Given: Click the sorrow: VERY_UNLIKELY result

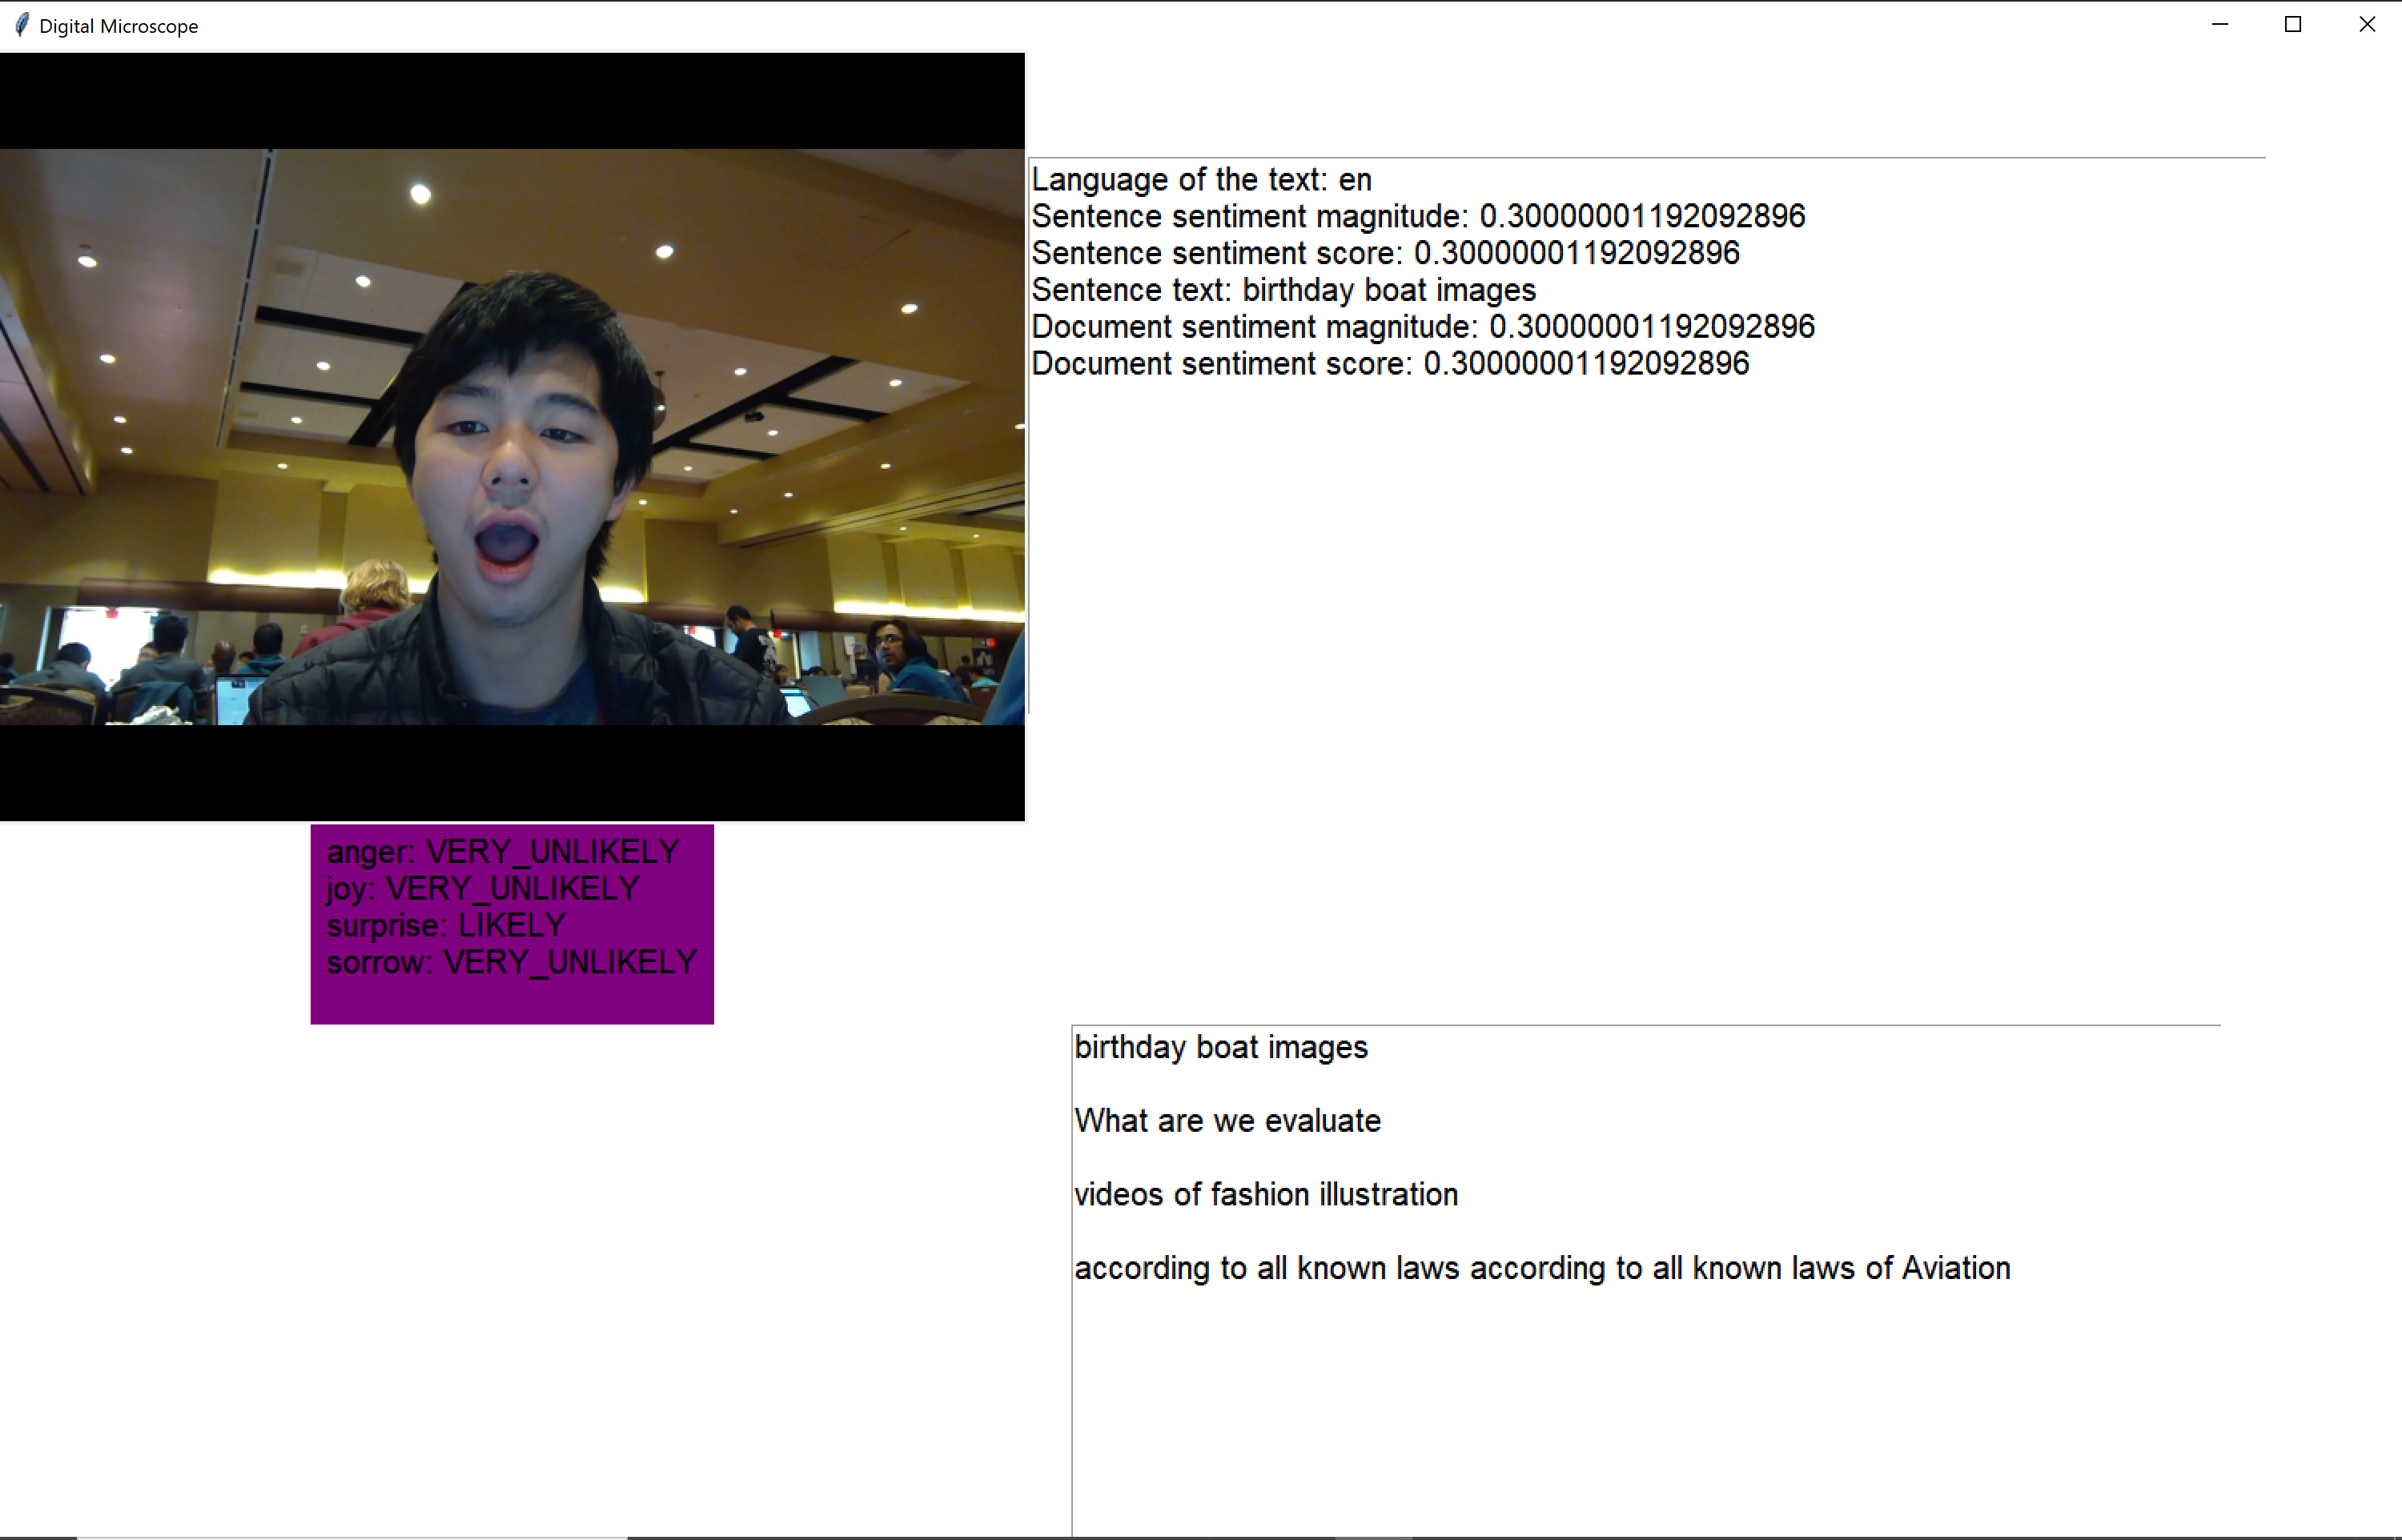Looking at the screenshot, I should [512, 963].
